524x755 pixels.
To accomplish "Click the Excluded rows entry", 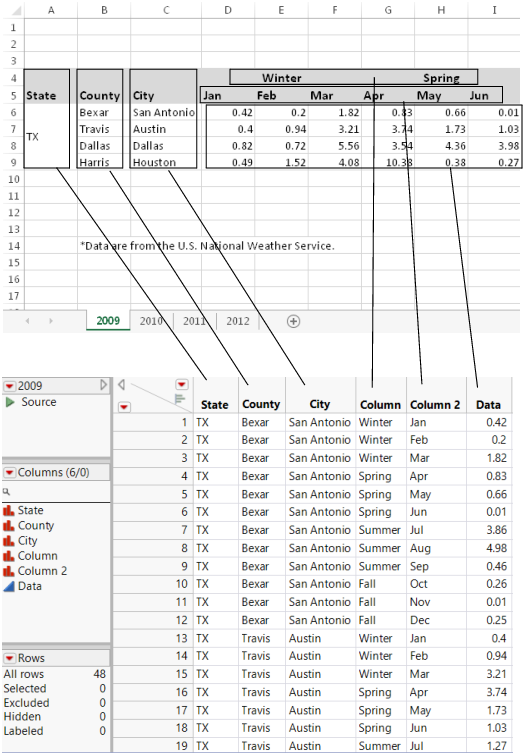I will (55, 703).
